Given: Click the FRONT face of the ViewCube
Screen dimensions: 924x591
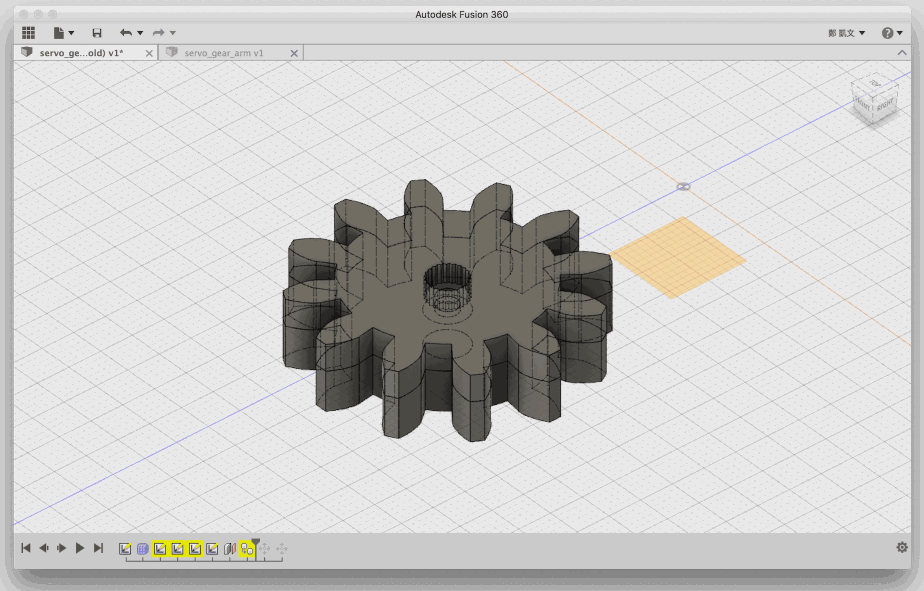Looking at the screenshot, I should point(862,104).
